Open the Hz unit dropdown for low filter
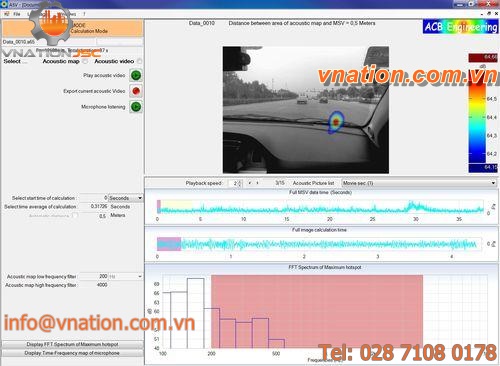500x366 pixels. [126, 276]
